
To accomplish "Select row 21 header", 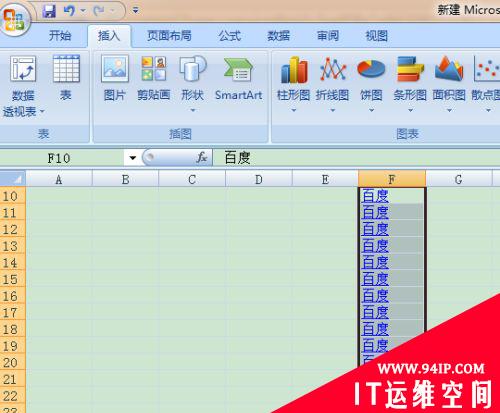I will (12, 379).
